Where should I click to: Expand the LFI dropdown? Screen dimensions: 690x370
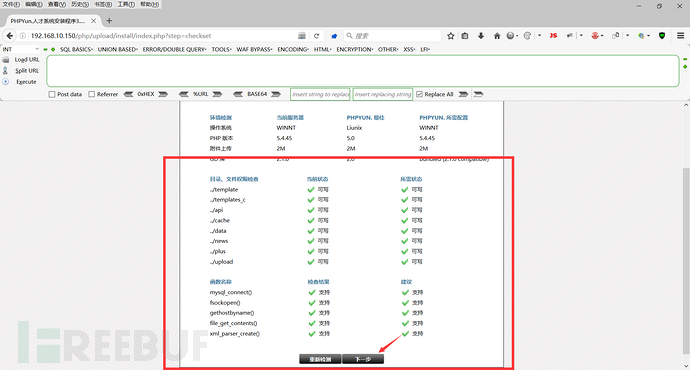coord(425,49)
